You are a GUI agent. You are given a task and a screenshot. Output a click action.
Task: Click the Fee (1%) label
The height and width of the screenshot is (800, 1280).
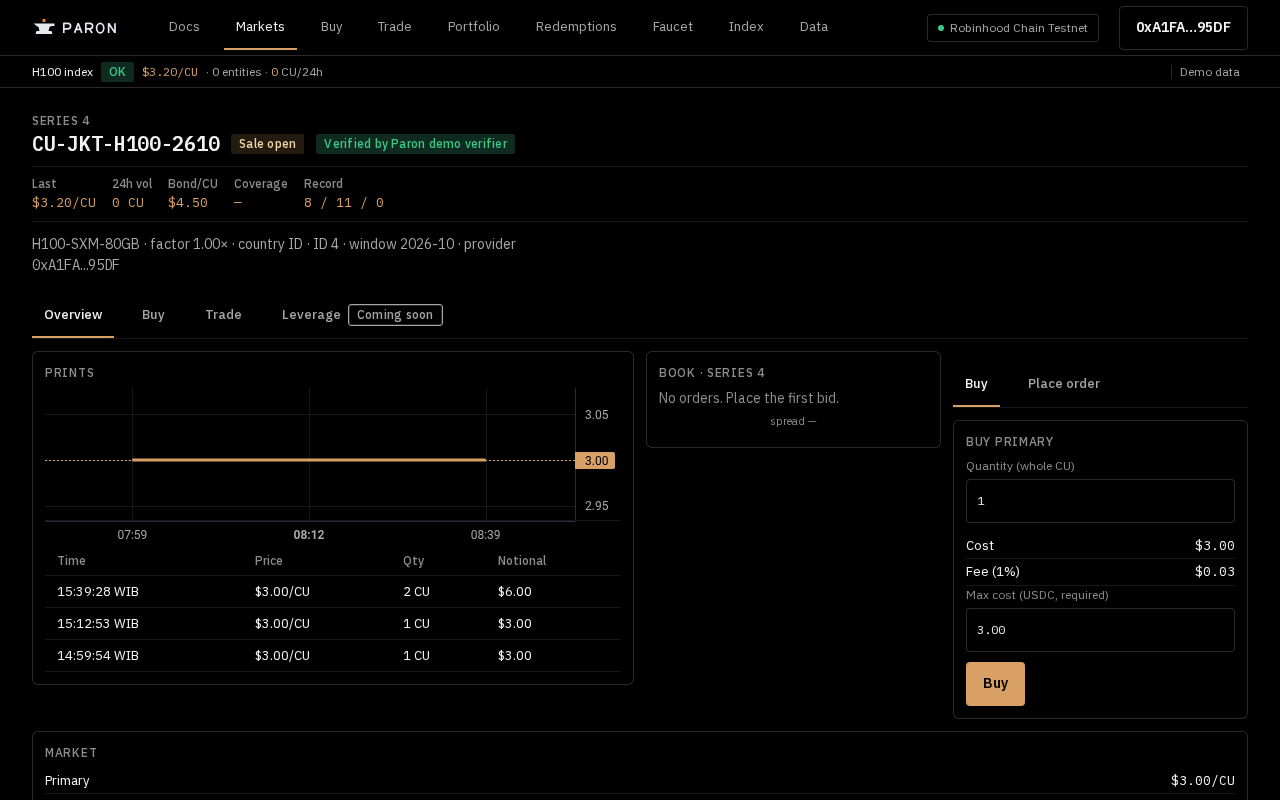pos(993,572)
